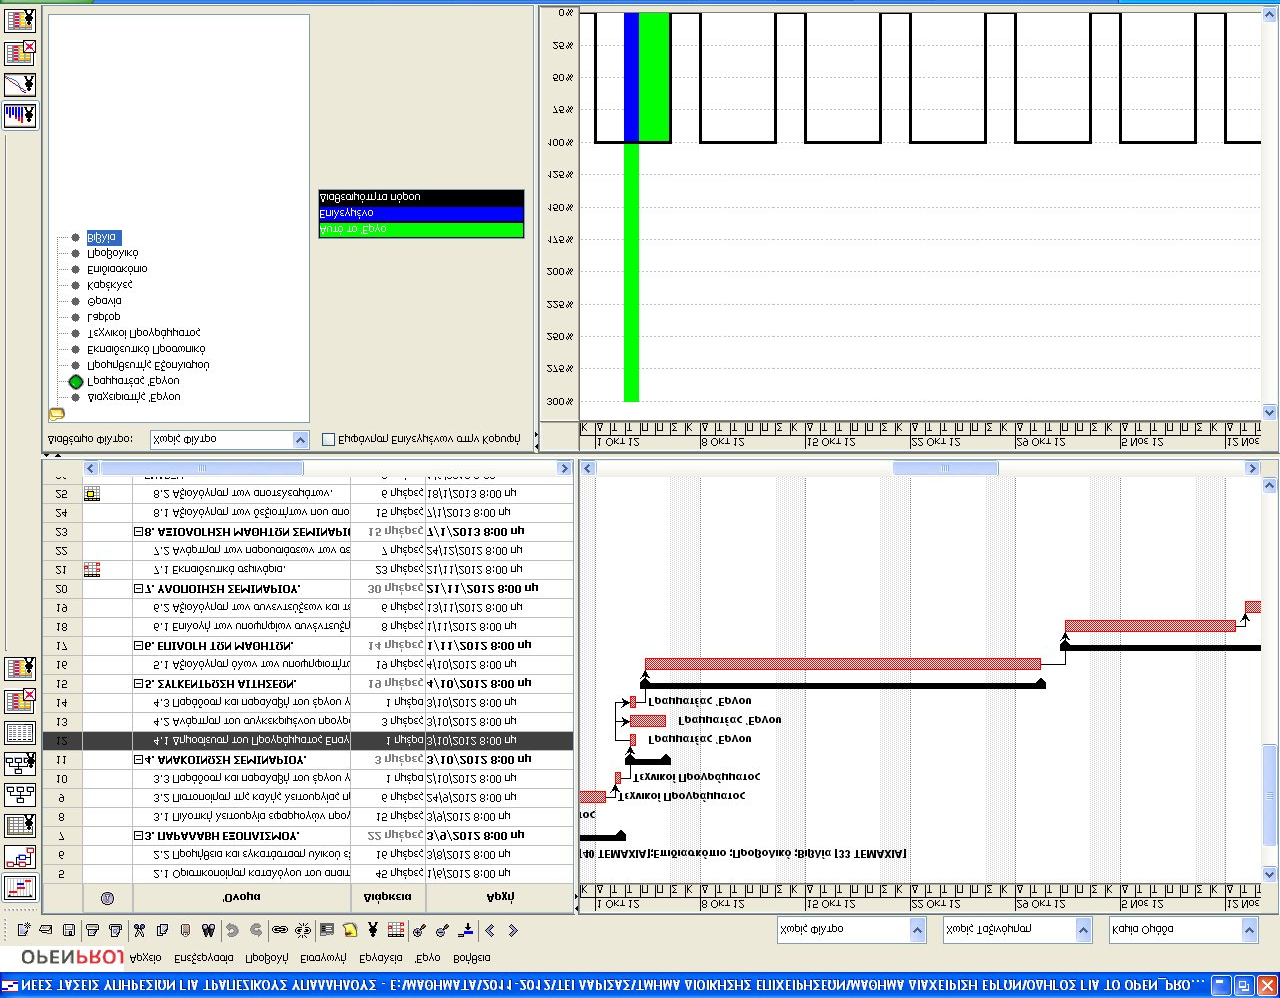Click the Task Information toolbar icon
Screen dimensions: 1280x998
click(327, 930)
